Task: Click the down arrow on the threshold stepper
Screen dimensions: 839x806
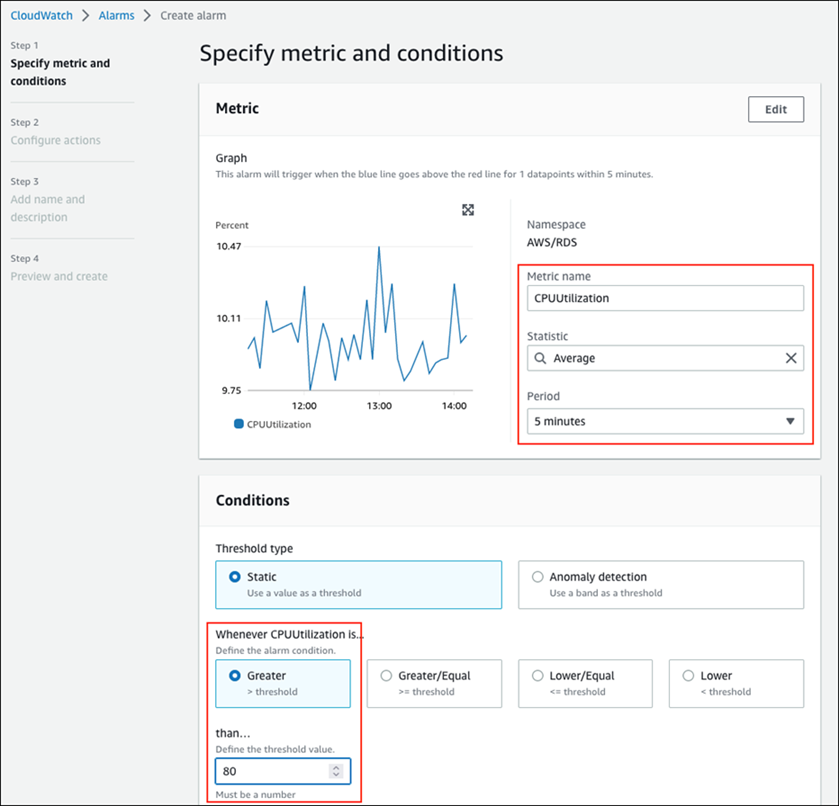Action: click(337, 775)
